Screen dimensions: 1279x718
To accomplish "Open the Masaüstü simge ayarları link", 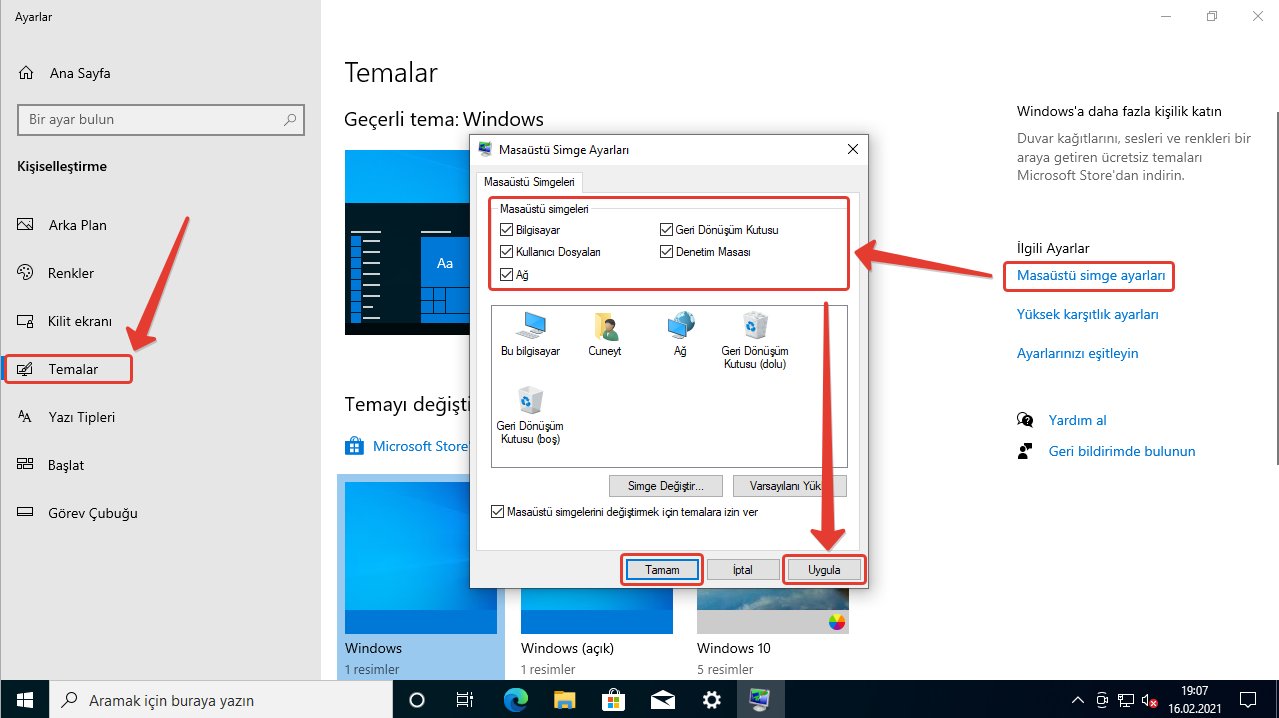I will pyautogui.click(x=1091, y=275).
